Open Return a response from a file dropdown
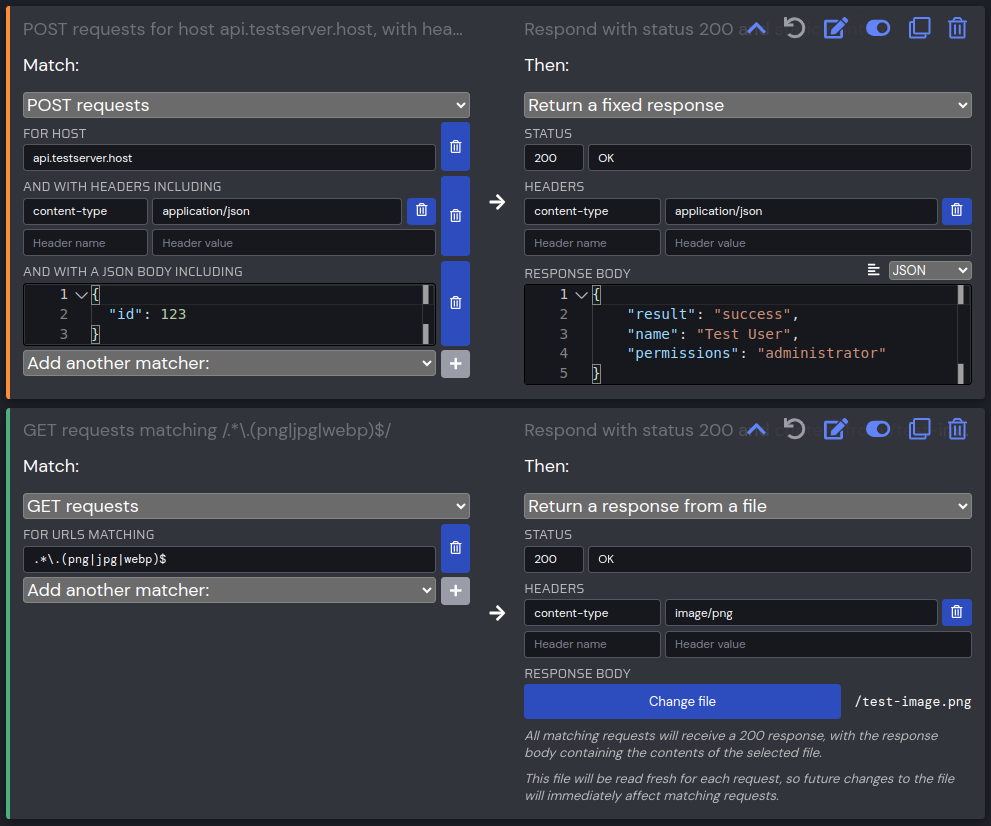This screenshot has height=826, width=991. point(747,506)
